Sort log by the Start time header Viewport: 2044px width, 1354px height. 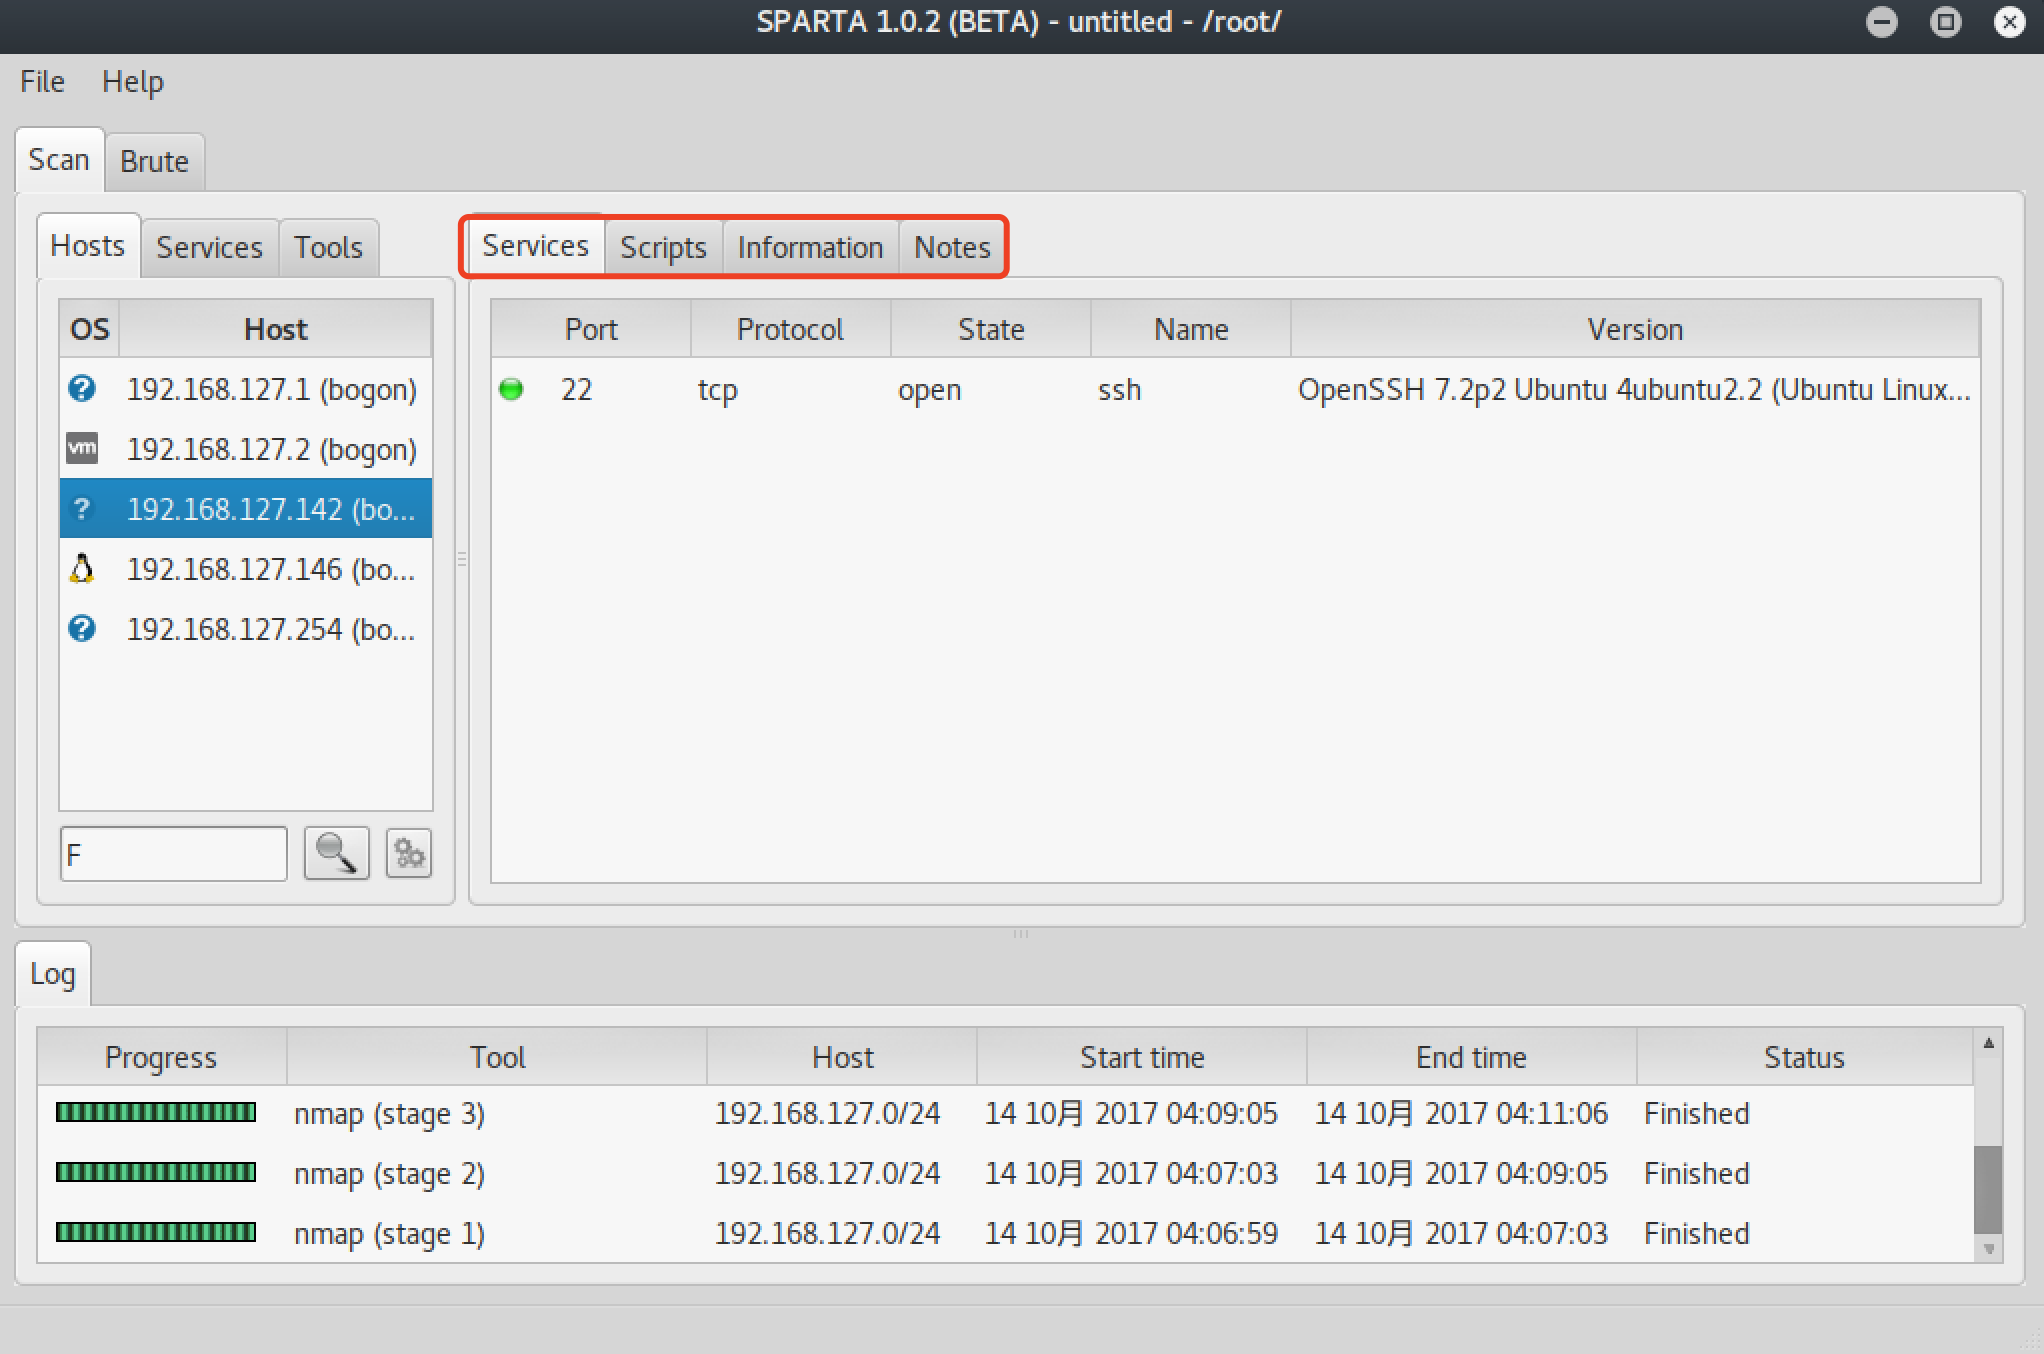(x=1141, y=1057)
